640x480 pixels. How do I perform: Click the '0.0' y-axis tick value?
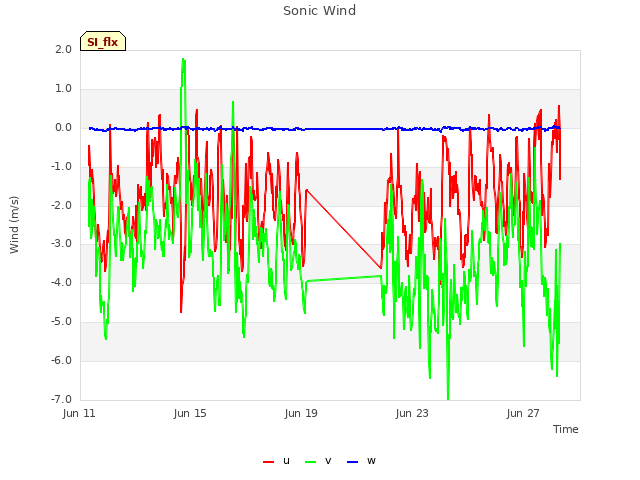(63, 128)
